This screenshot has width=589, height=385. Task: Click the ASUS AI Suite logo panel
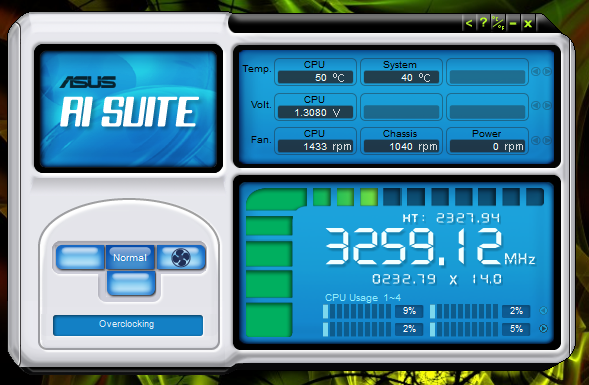128,109
